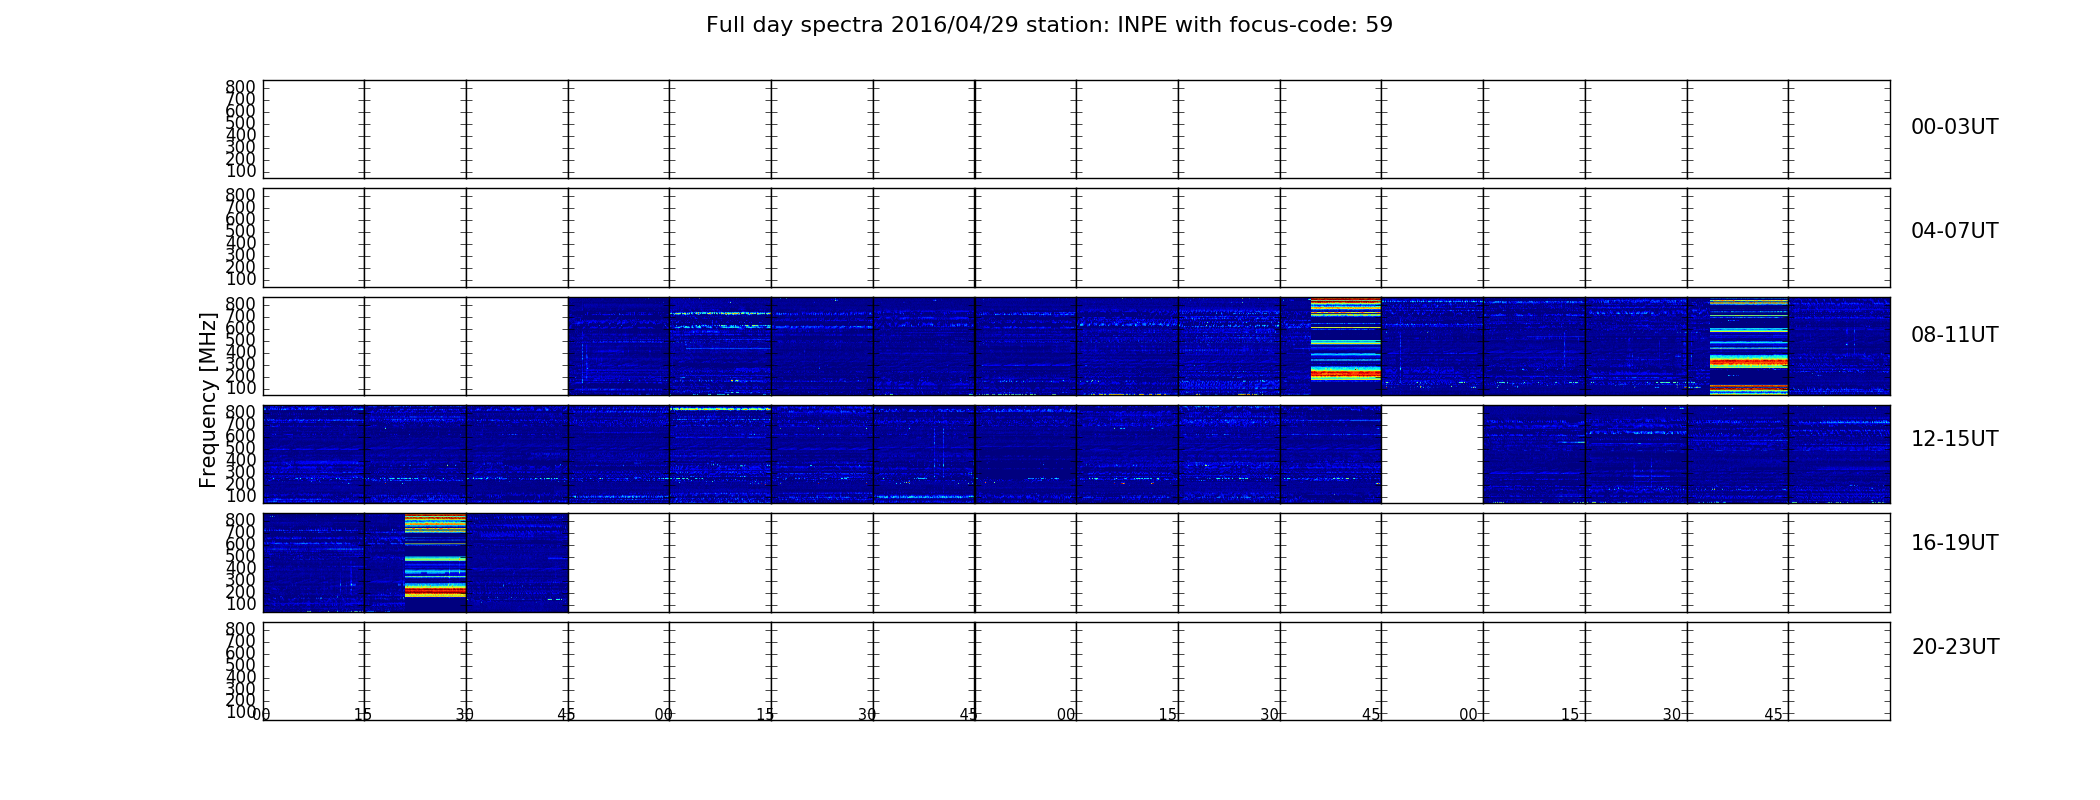This screenshot has width=2100, height=800.
Task: Select the "20-23UT" row label
Action: click(1955, 647)
